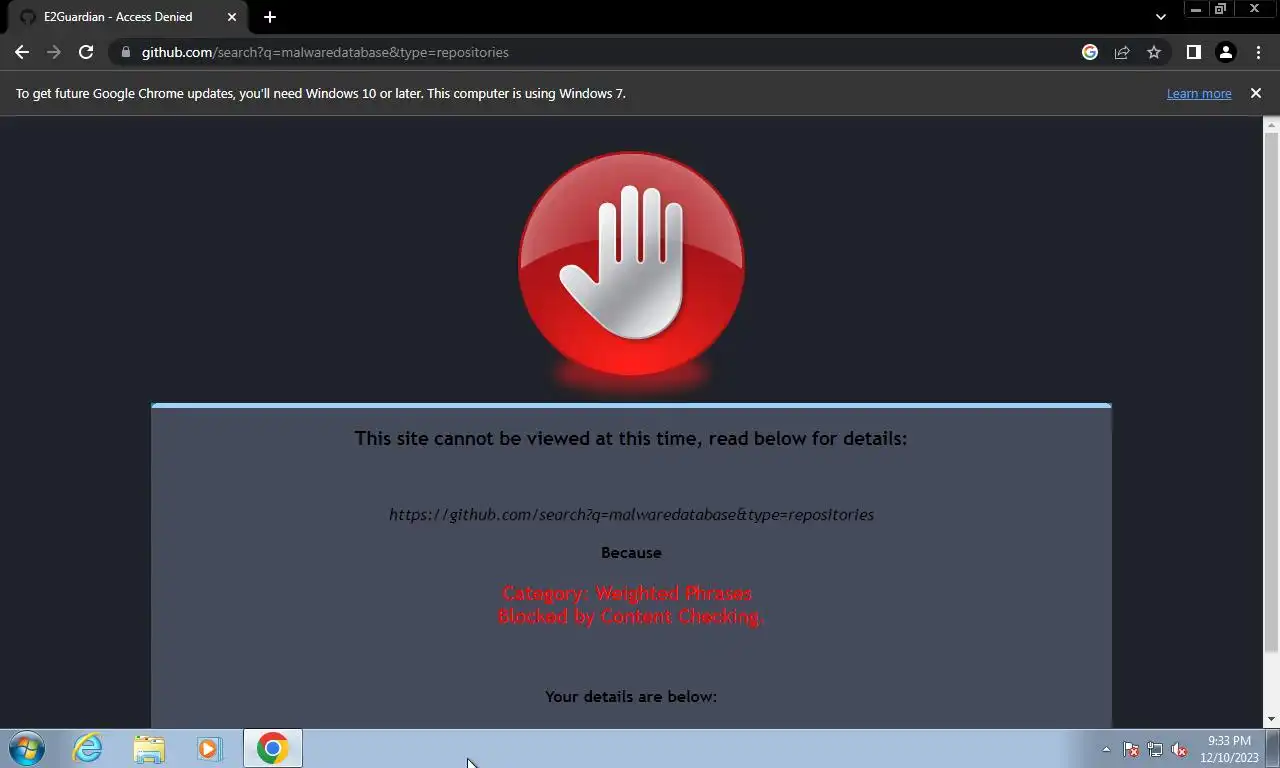Click the Chrome taskbar button
This screenshot has width=1280, height=768.
point(272,748)
